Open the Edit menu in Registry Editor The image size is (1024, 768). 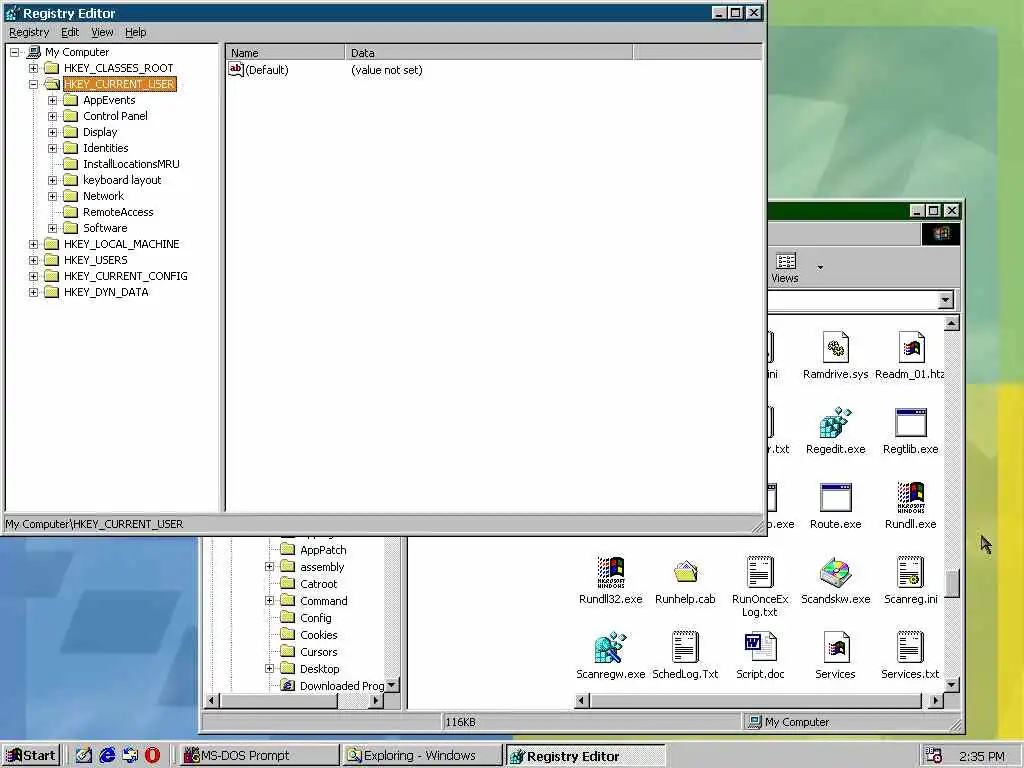(70, 32)
